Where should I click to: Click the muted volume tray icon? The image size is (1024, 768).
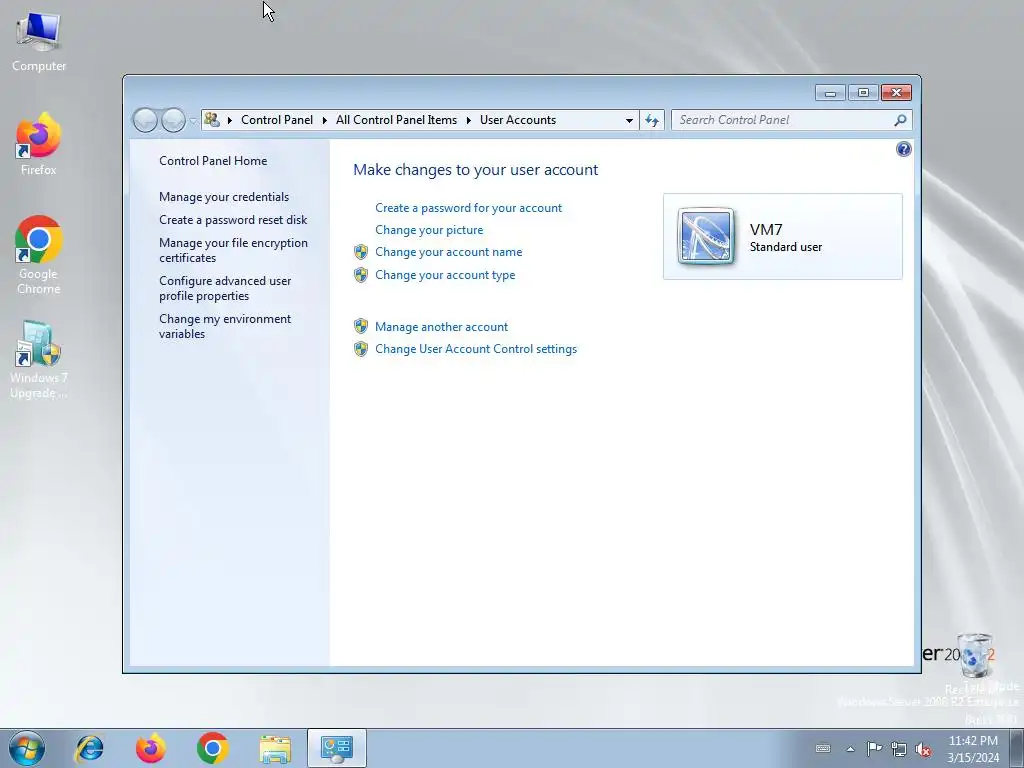pos(923,748)
